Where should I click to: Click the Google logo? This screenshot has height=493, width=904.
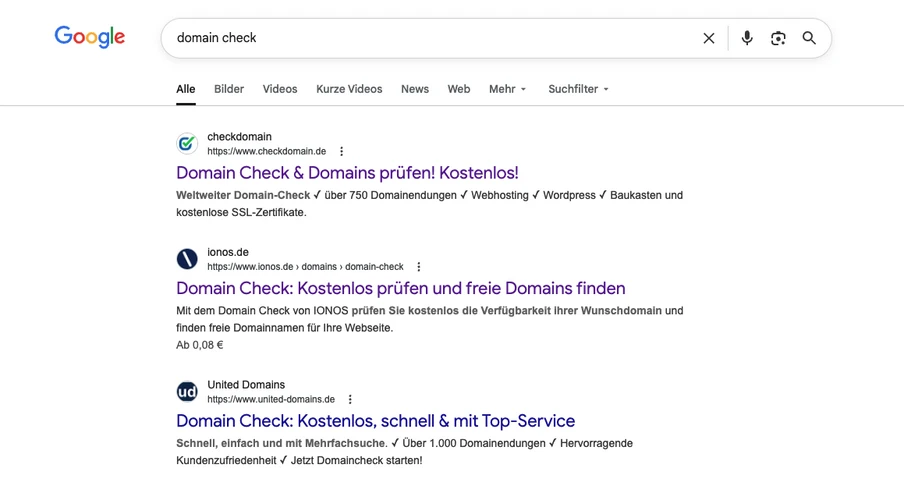[89, 37]
